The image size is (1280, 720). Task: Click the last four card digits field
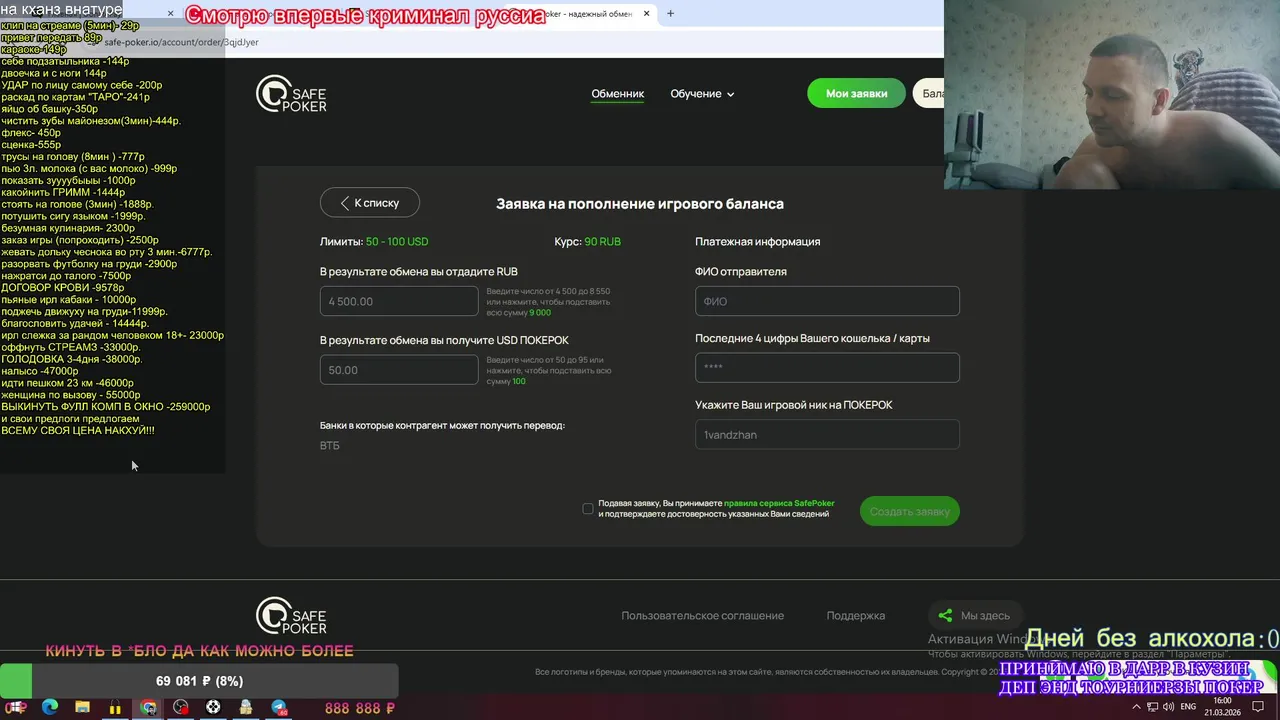[x=827, y=367]
